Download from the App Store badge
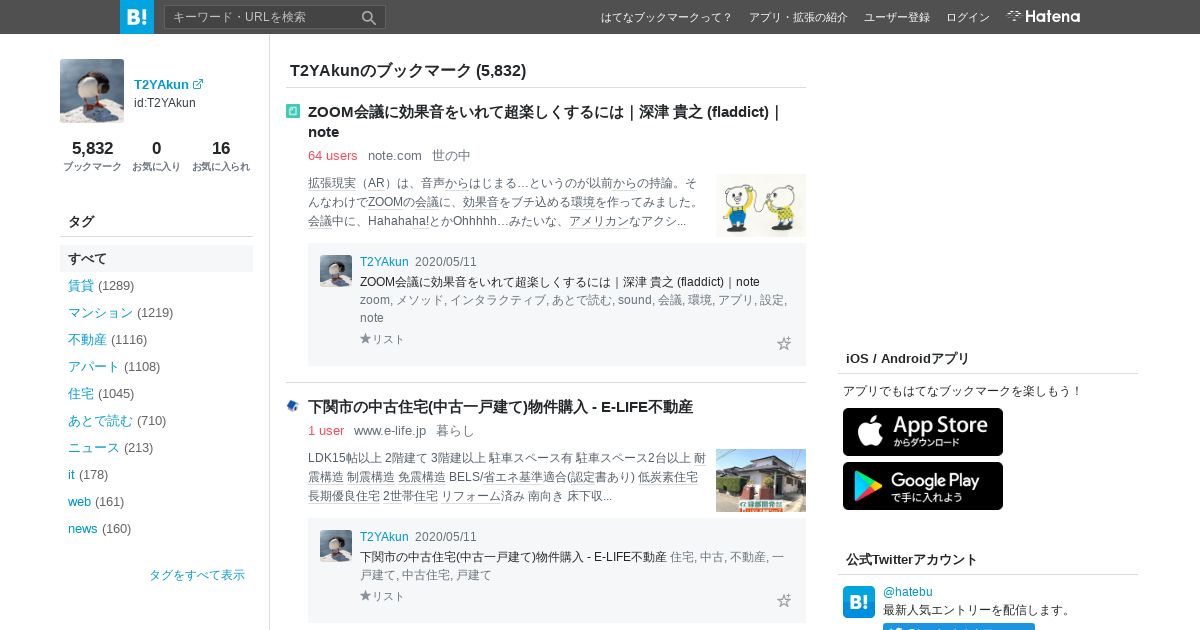 tap(923, 432)
